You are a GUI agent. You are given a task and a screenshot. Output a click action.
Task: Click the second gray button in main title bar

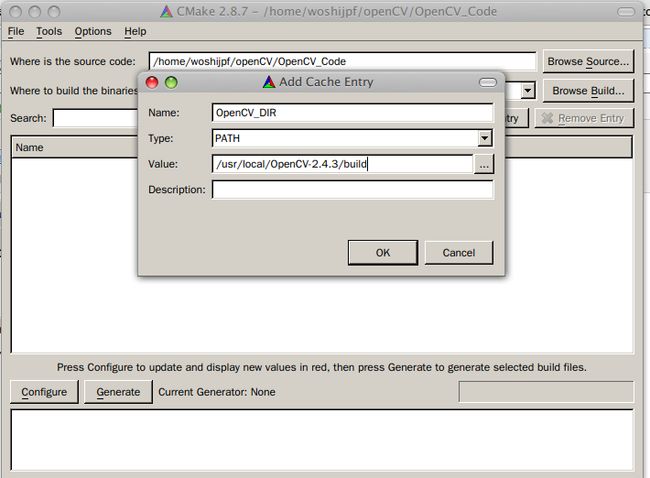pos(35,12)
